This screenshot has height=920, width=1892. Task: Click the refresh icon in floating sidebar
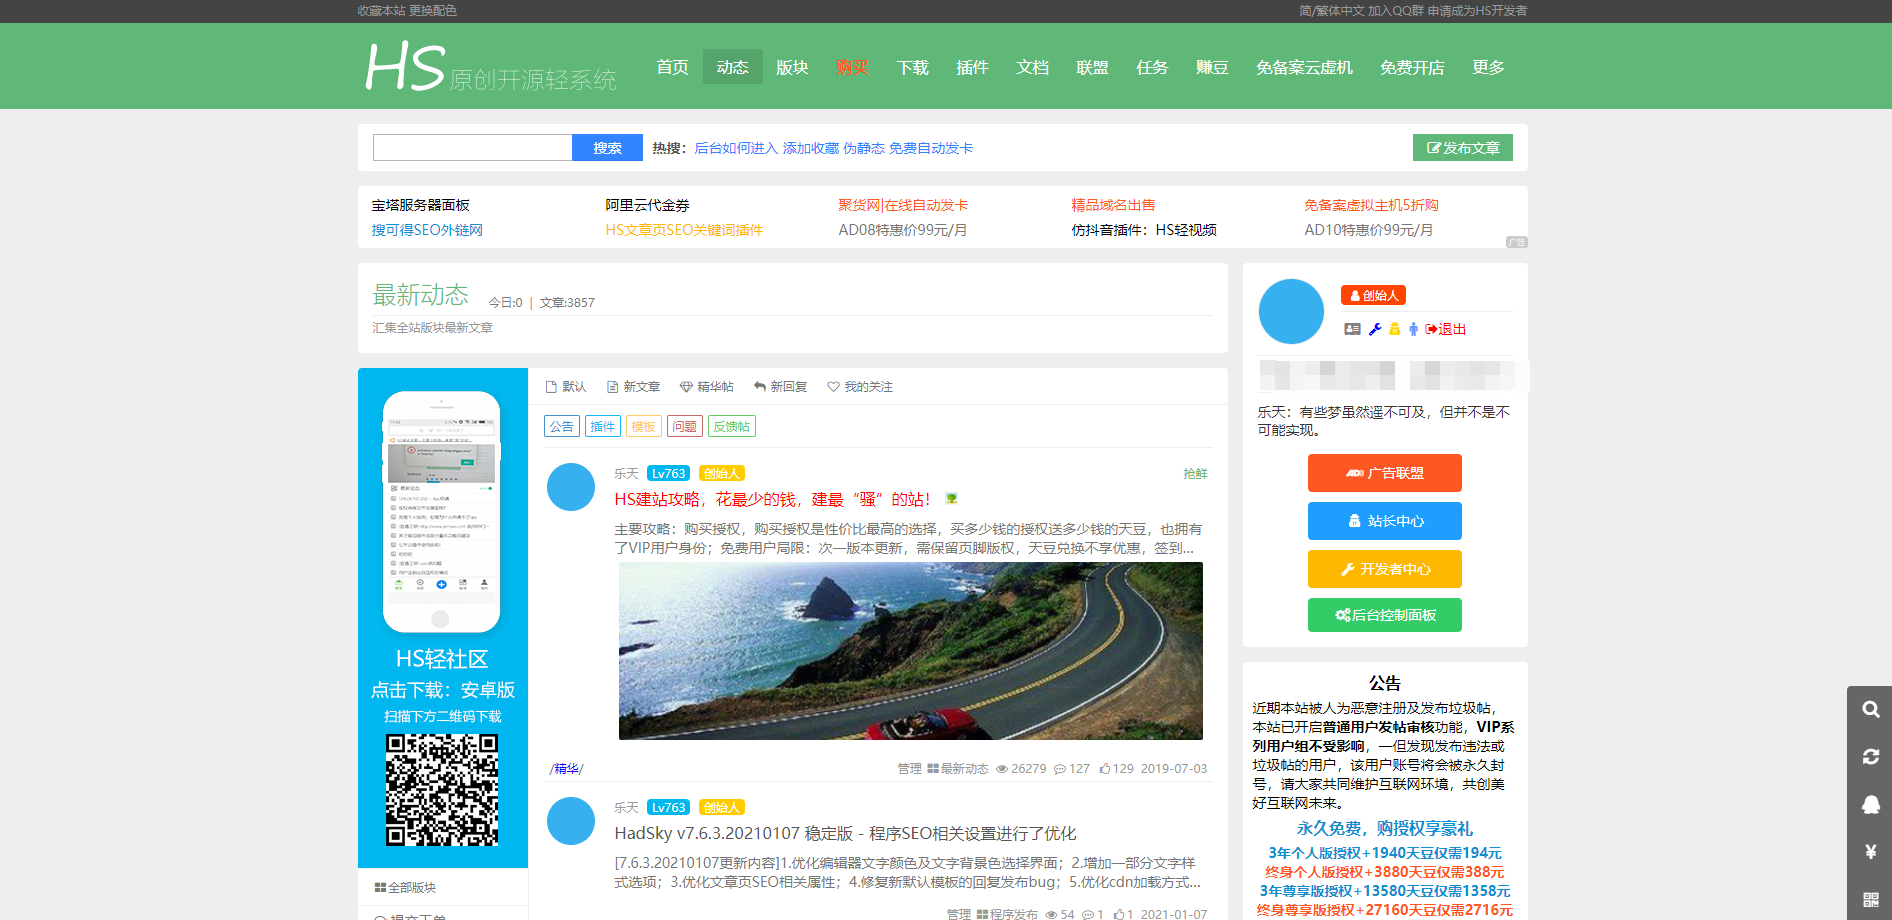1870,757
